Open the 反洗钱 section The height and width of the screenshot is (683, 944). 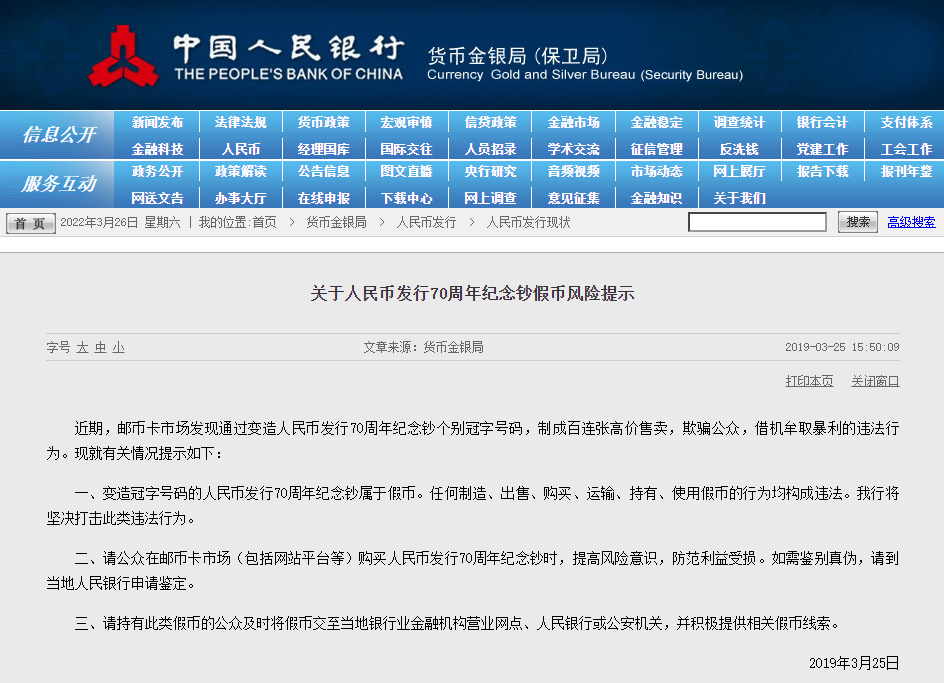(x=739, y=149)
